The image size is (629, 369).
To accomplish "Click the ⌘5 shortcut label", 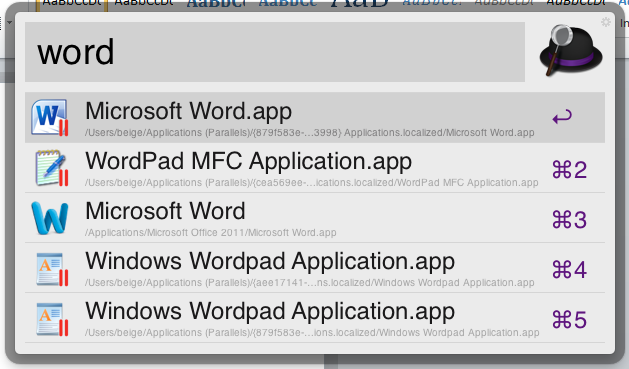I will [x=570, y=320].
